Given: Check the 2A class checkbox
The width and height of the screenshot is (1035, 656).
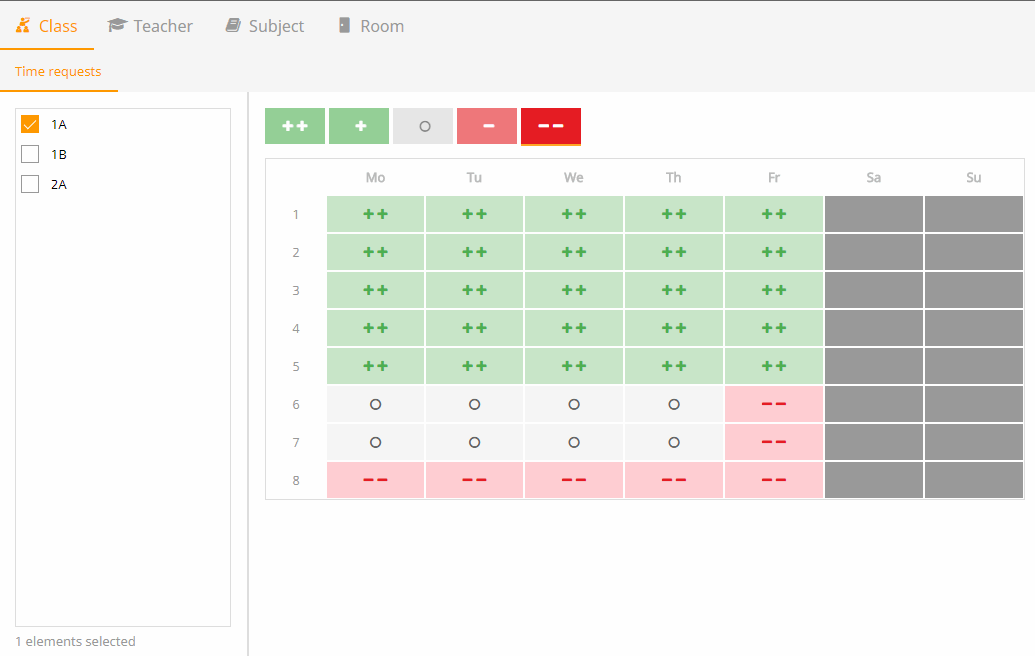Looking at the screenshot, I should pyautogui.click(x=30, y=184).
